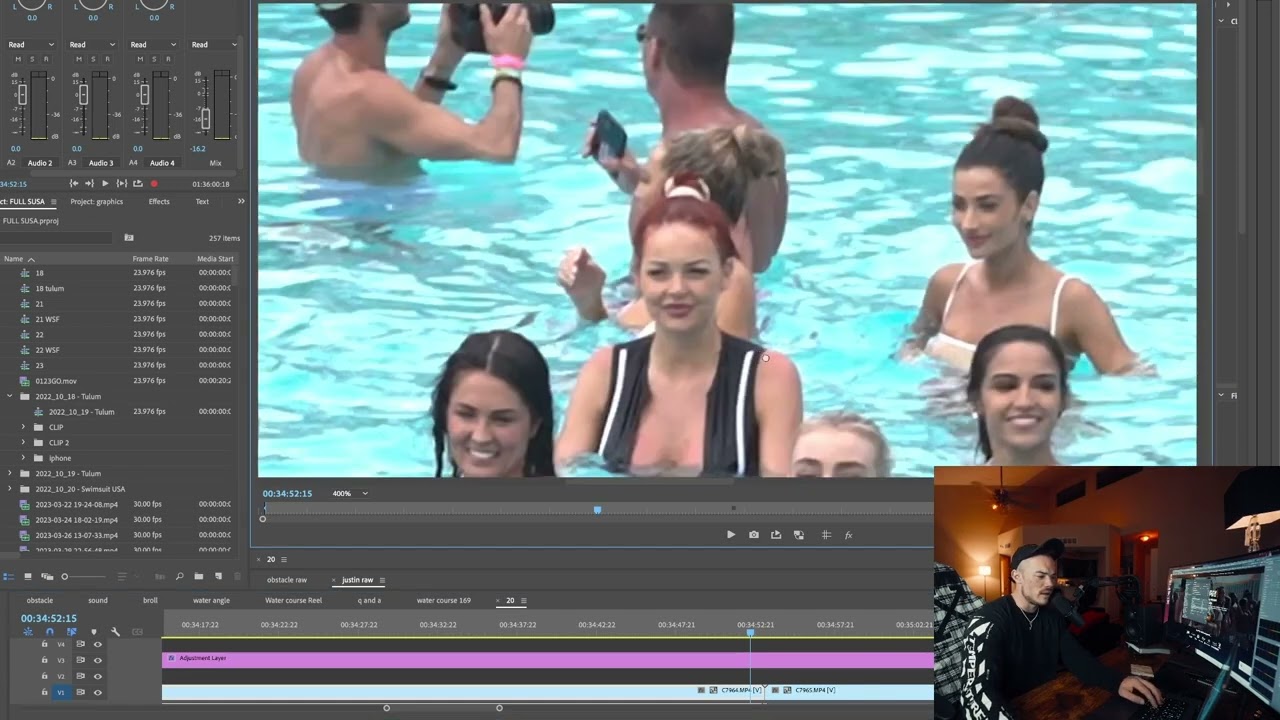Click the lift/export icon beside the camera
Viewport: 1280px width, 720px height.
point(776,535)
